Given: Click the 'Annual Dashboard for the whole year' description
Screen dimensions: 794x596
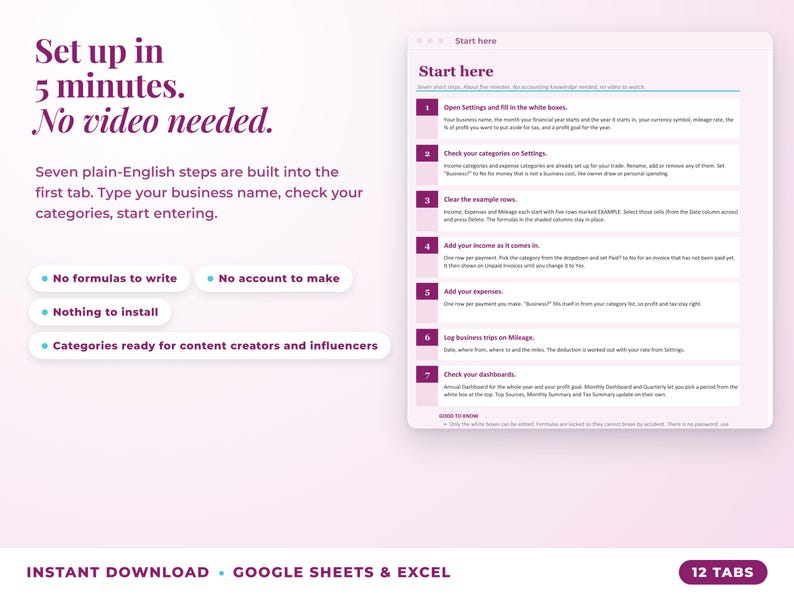Looking at the screenshot, I should 590,390.
